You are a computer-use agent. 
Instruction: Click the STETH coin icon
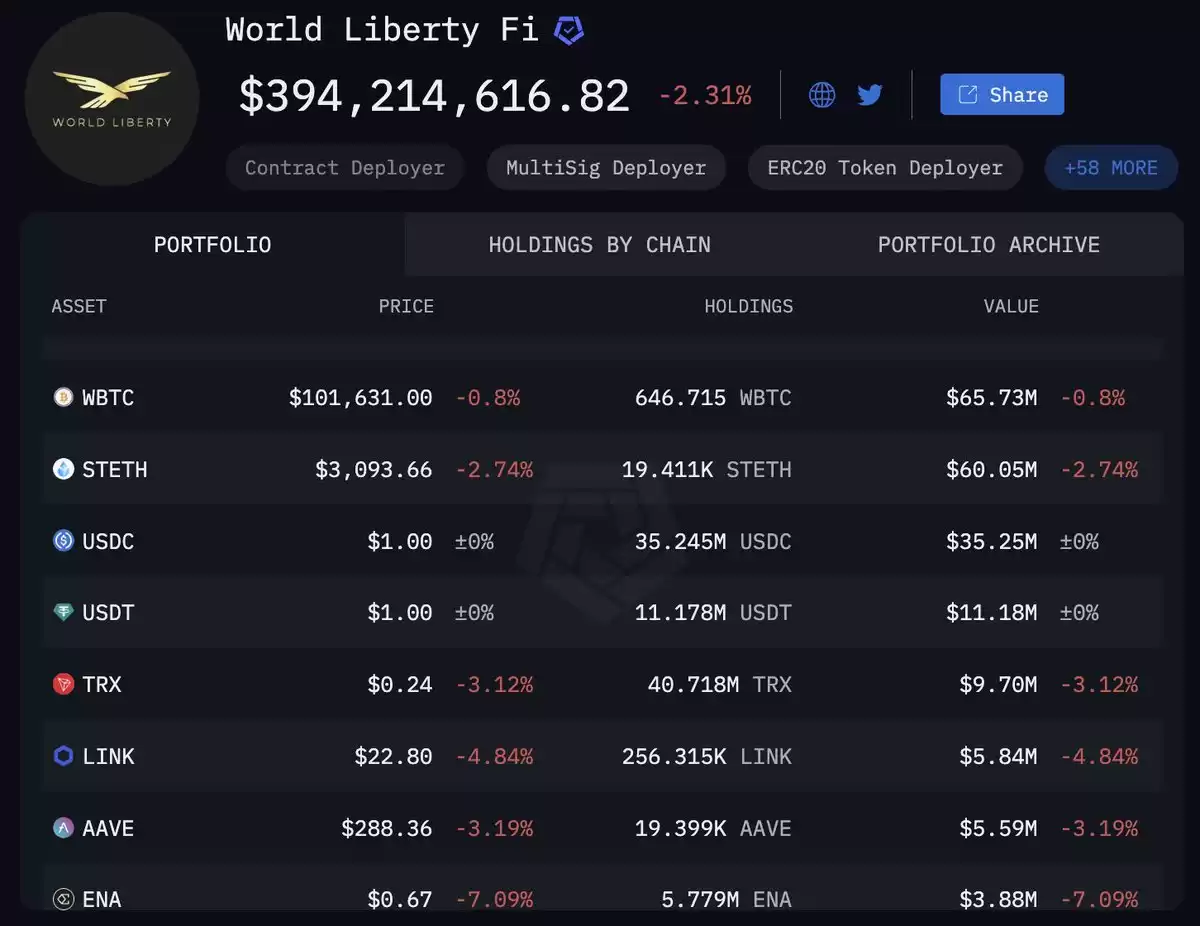[64, 469]
